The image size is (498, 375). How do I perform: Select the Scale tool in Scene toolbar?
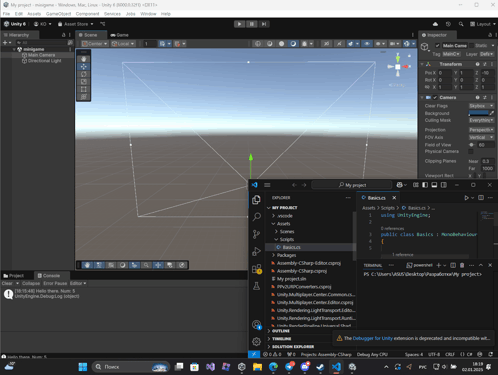[84, 82]
